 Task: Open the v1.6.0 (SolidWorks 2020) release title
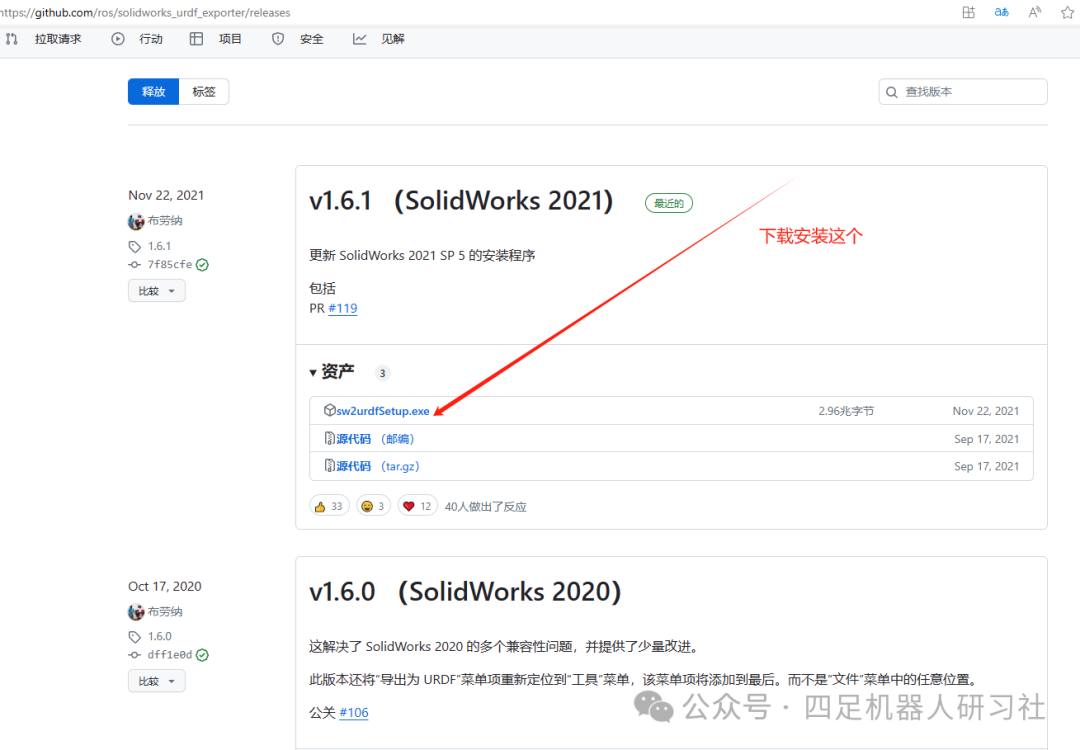pyautogui.click(x=465, y=592)
